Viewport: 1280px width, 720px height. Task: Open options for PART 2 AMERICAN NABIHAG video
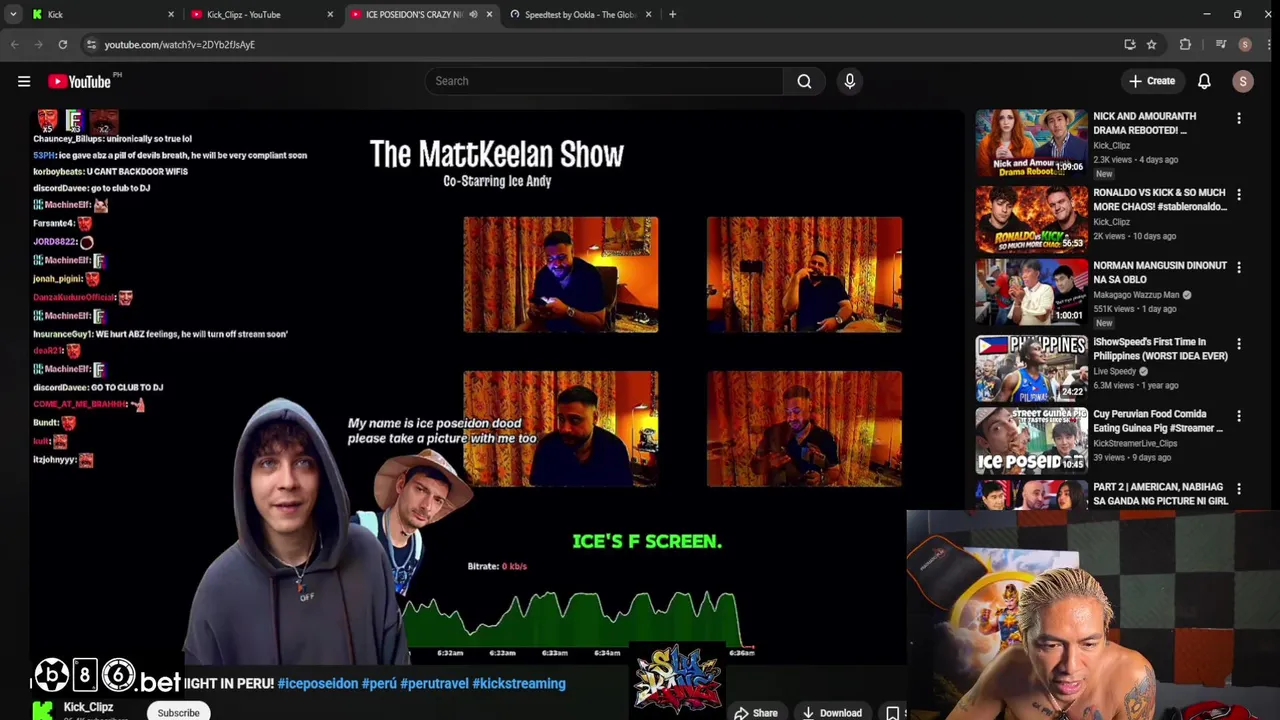1238,489
